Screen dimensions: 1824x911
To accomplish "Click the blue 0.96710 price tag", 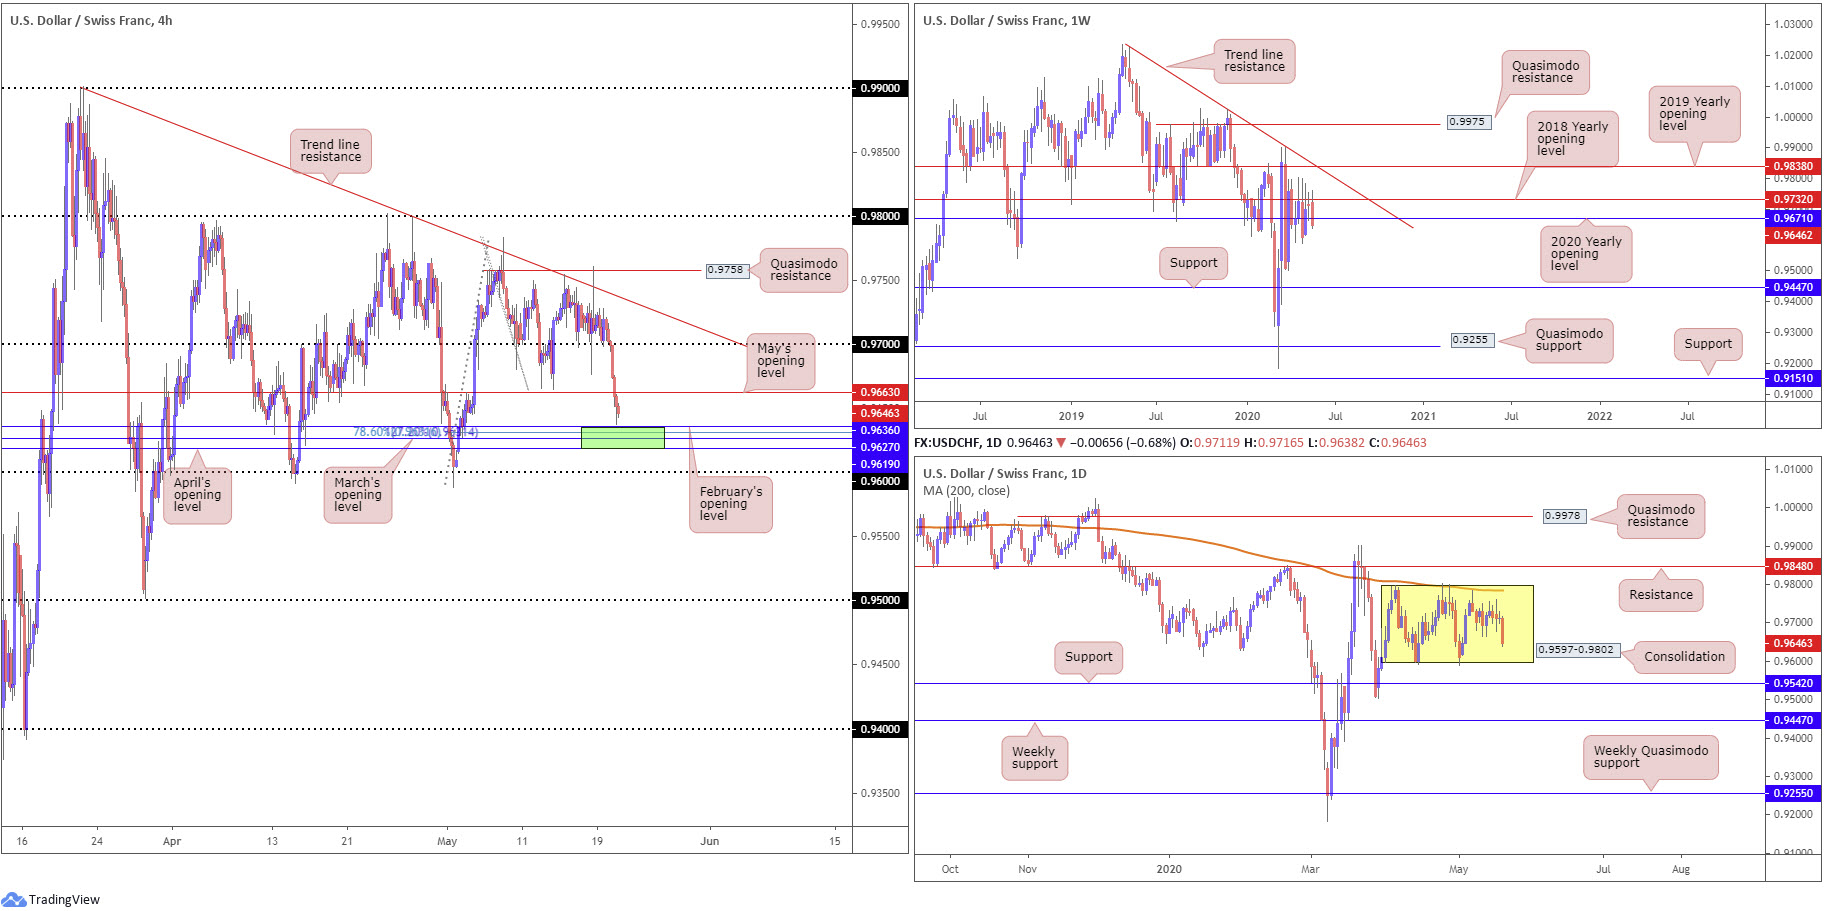I will (x=1793, y=218).
